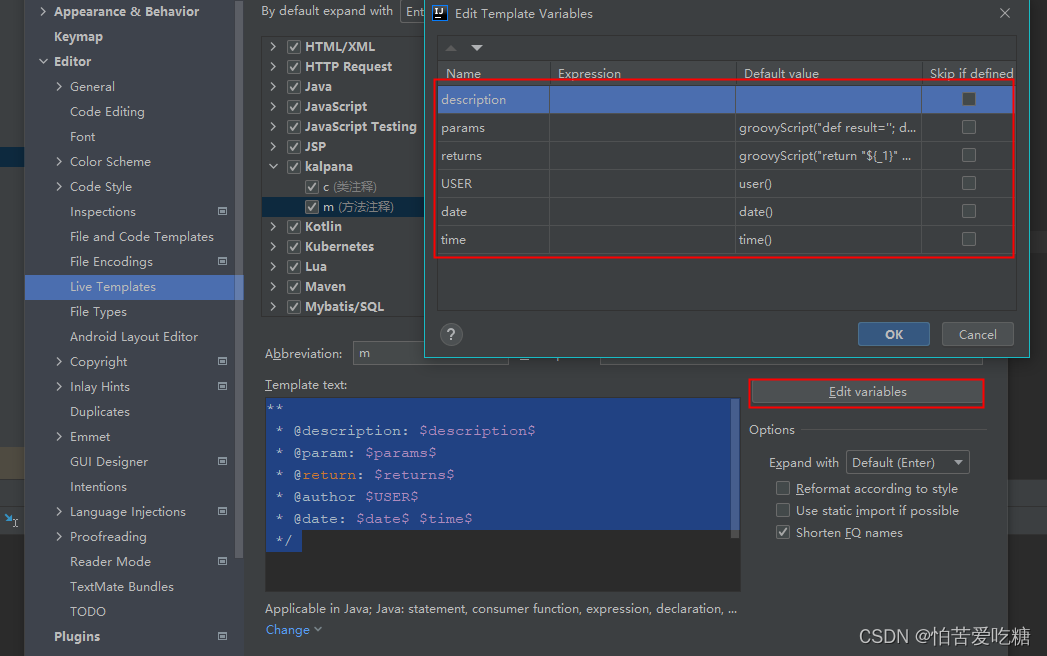
Task: Click Cancel in Edit Template Variables
Action: pos(978,335)
